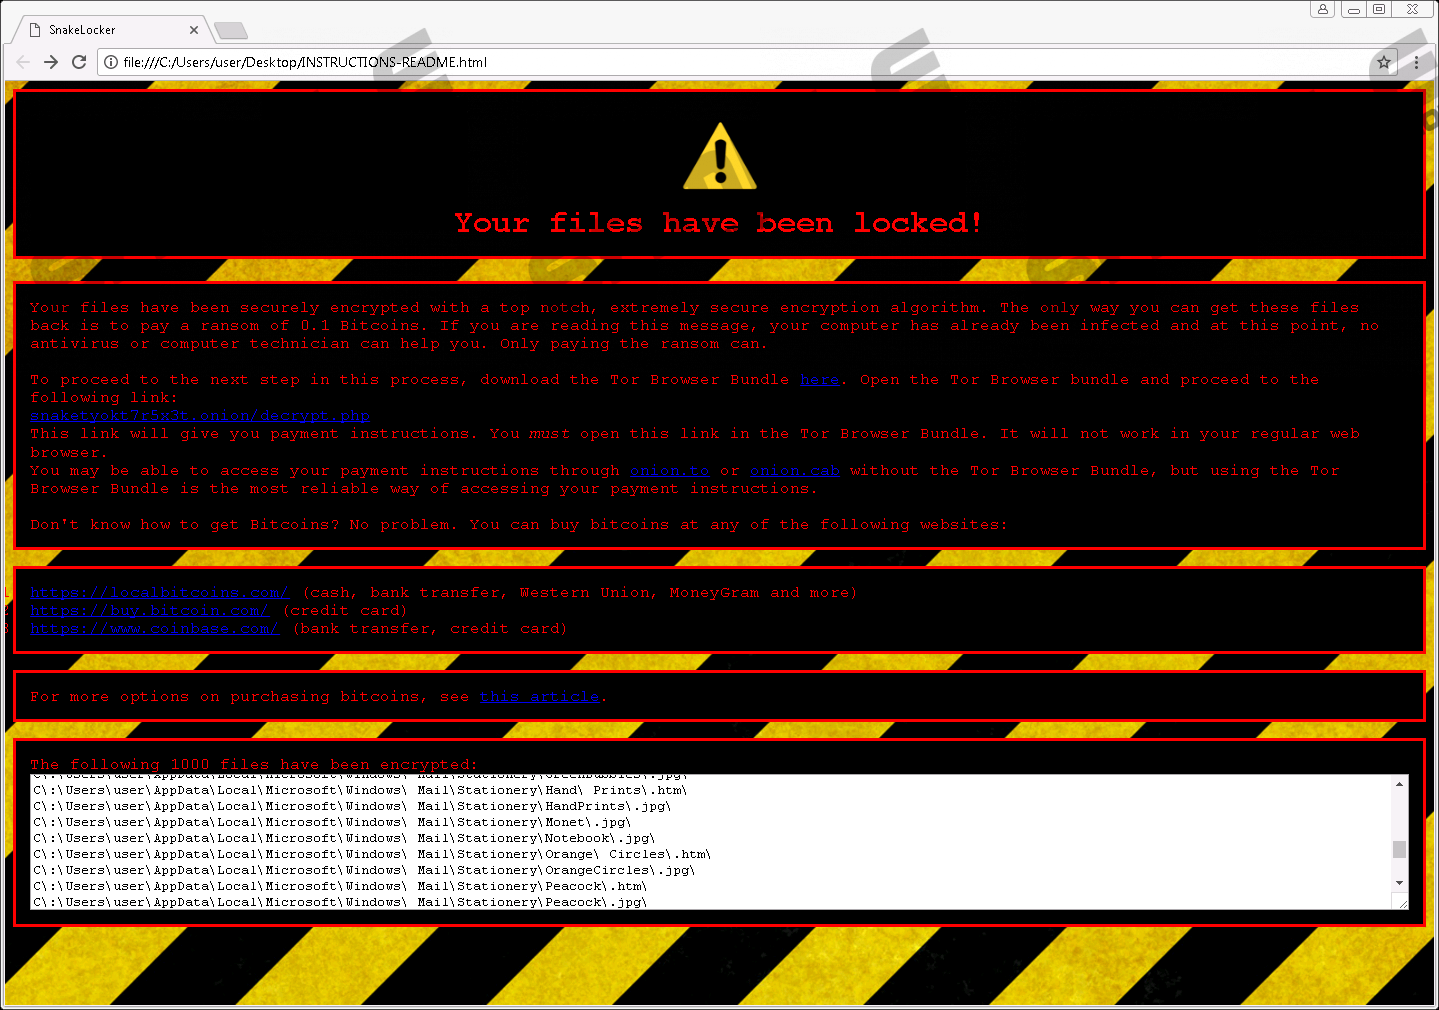Open the www.coinbase.com link

tap(154, 629)
